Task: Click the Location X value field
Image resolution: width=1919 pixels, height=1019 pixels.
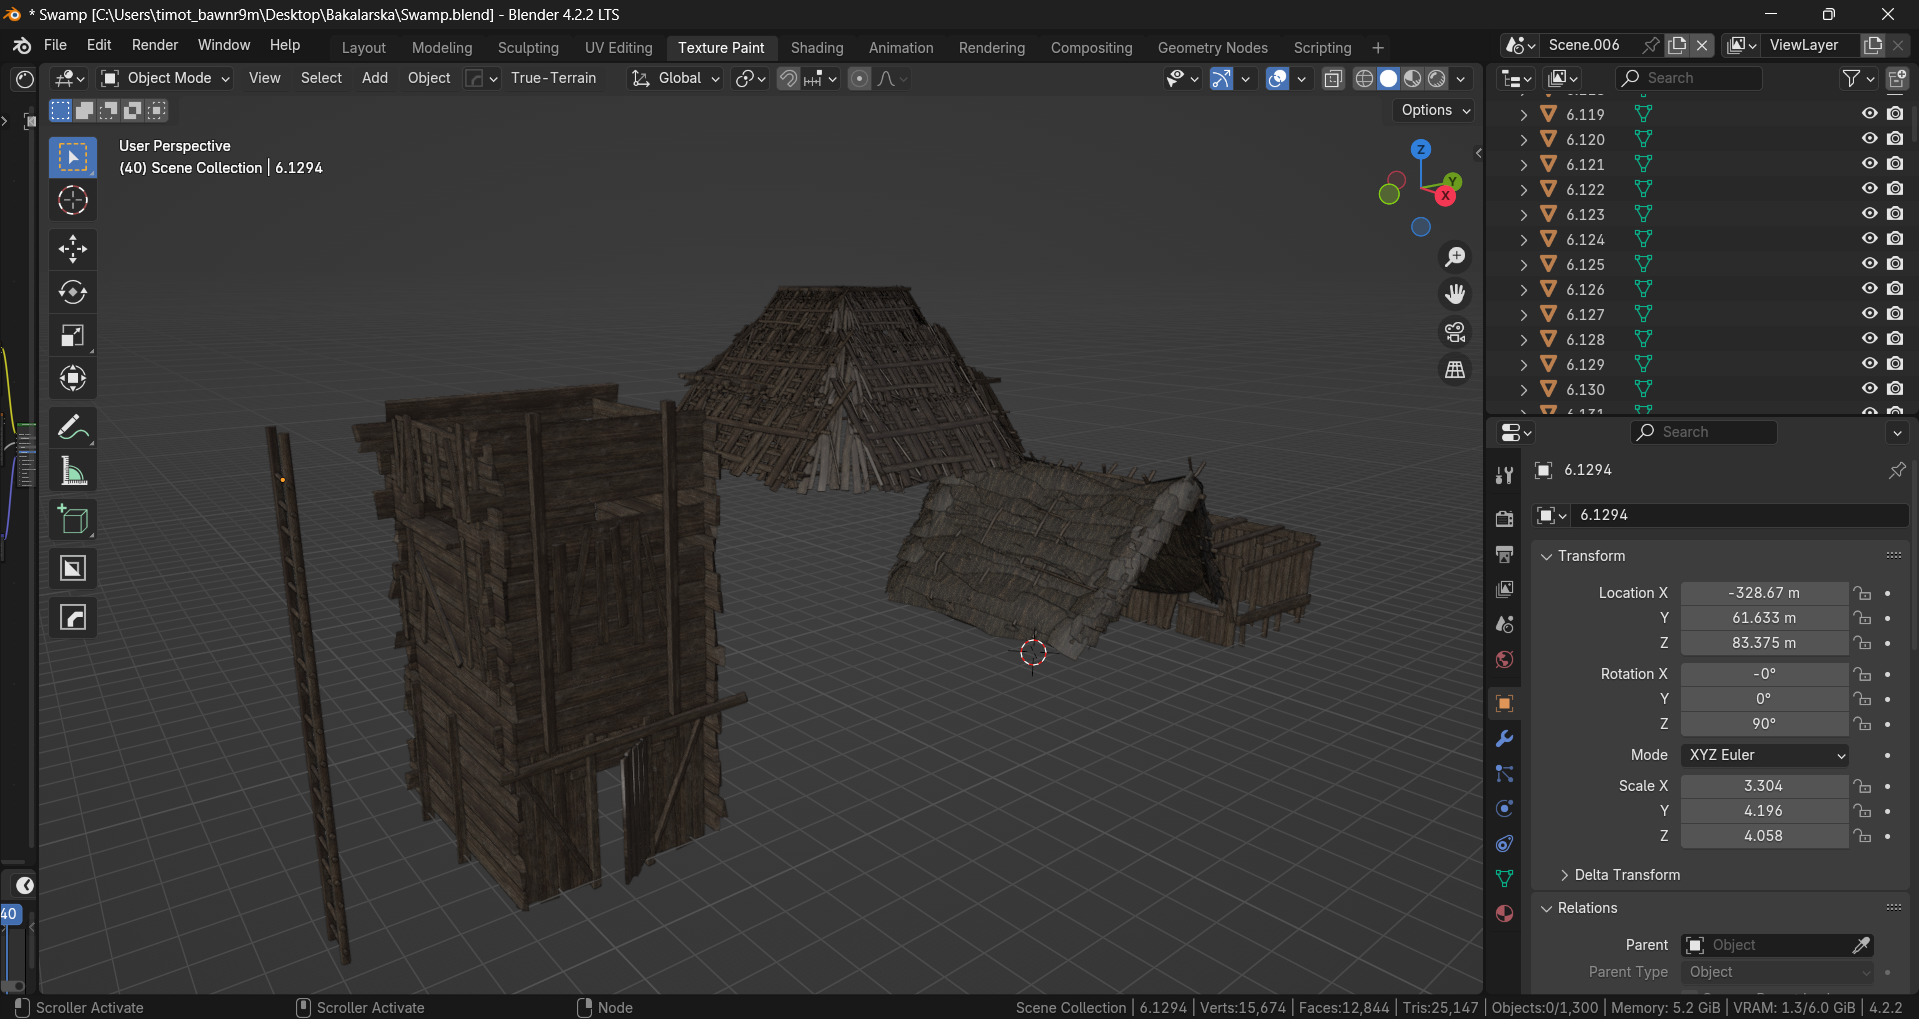Action: pos(1764,593)
